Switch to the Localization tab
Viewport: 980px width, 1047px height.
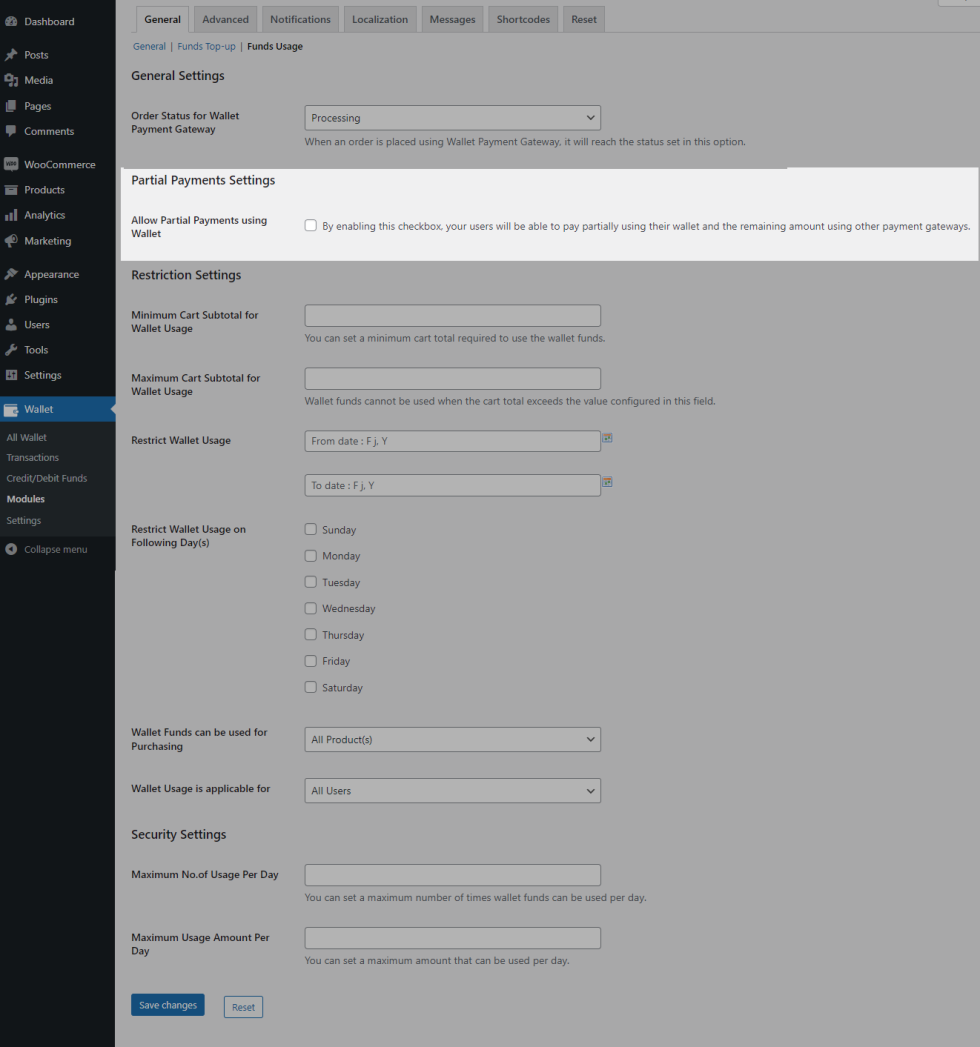pyautogui.click(x=380, y=19)
